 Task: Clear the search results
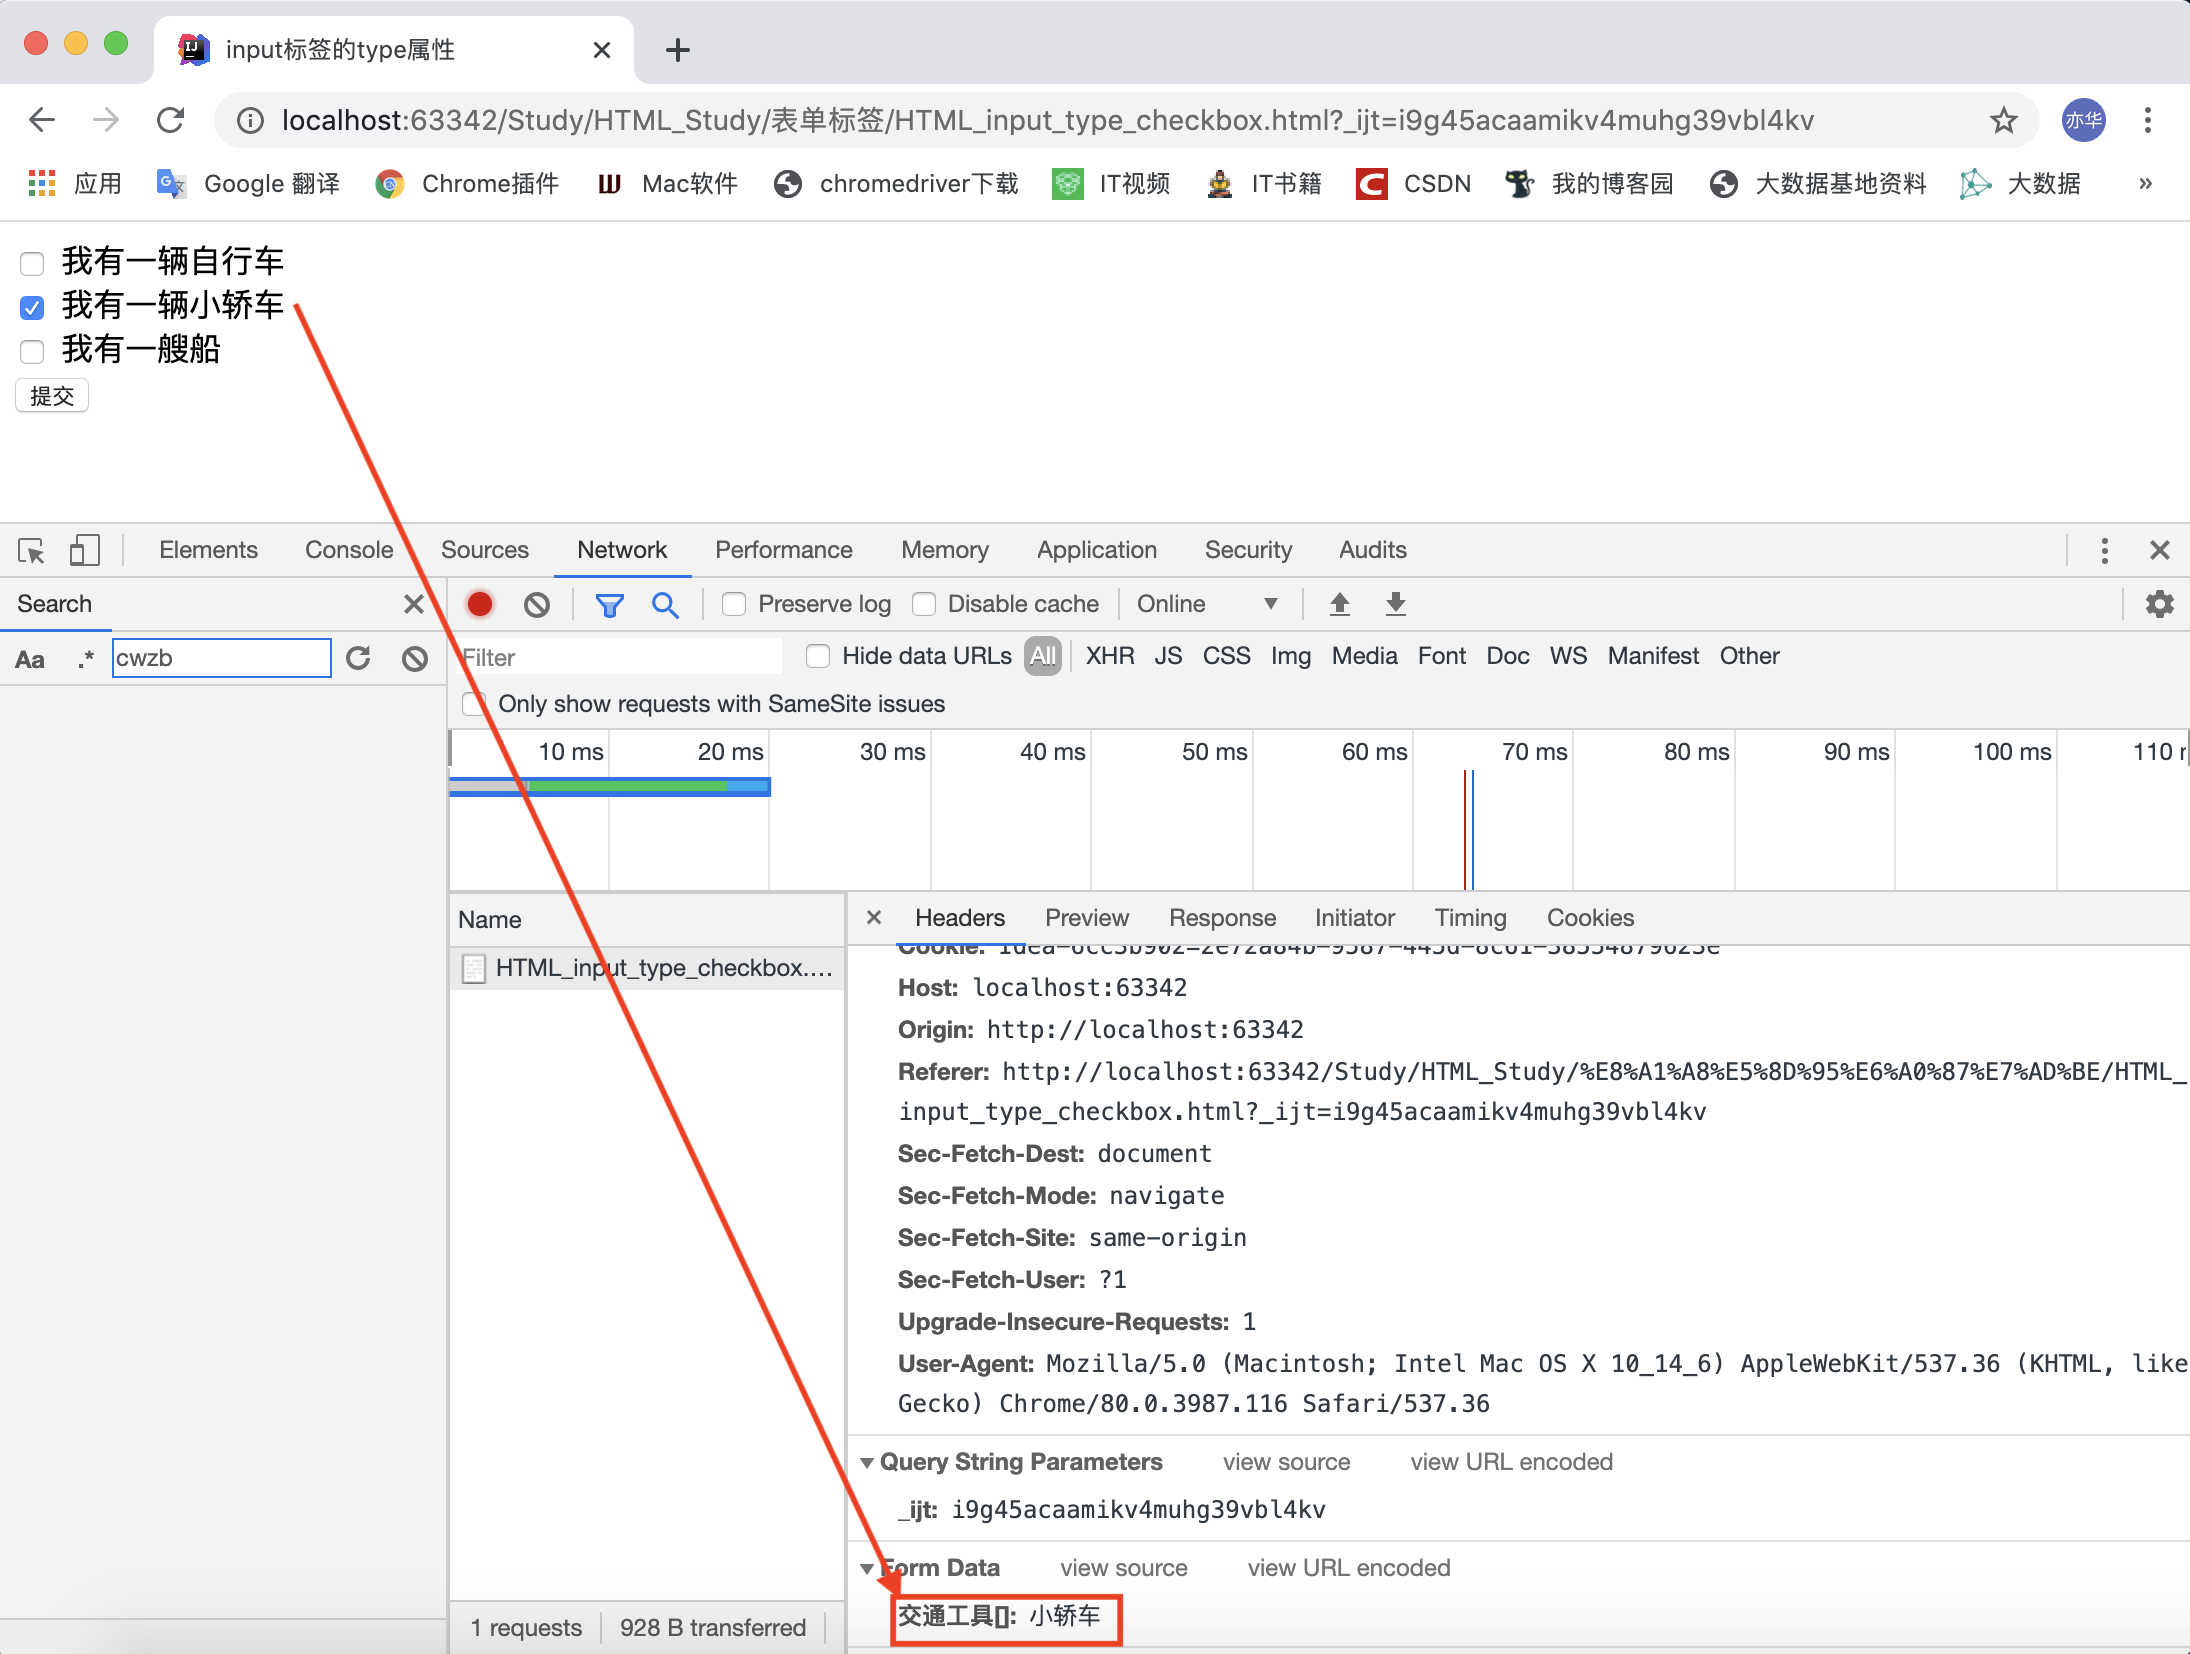pyautogui.click(x=415, y=658)
